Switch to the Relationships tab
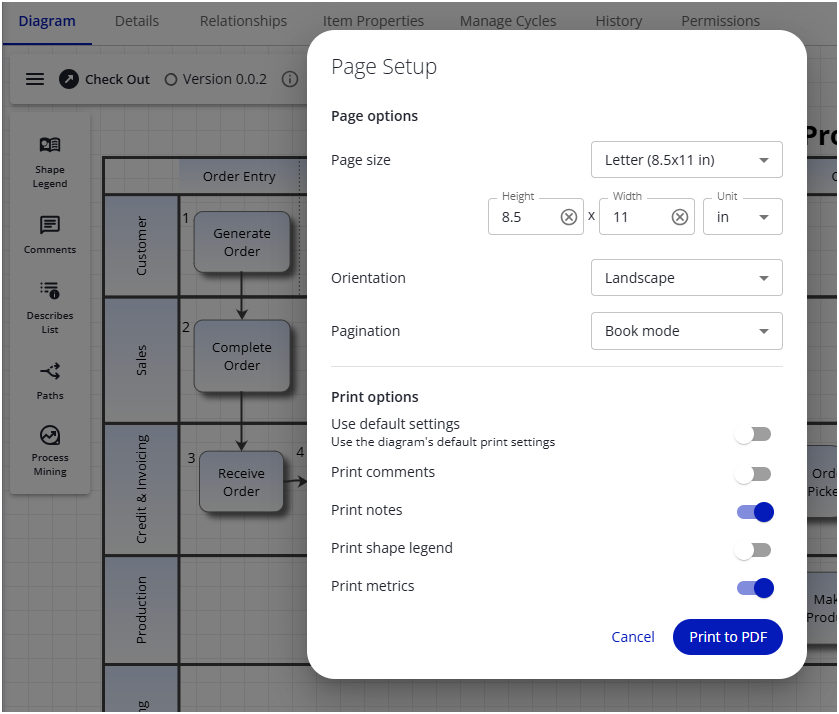839x714 pixels. click(x=243, y=21)
